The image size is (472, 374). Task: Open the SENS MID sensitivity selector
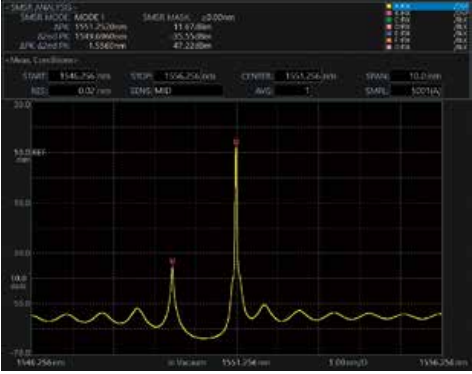click(x=176, y=91)
